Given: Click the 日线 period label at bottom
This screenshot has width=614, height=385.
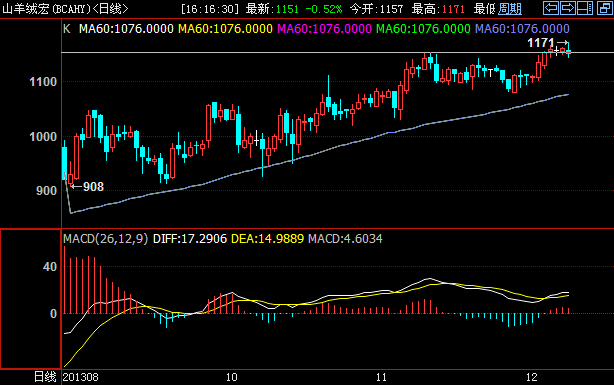Looking at the screenshot, I should coord(45,377).
